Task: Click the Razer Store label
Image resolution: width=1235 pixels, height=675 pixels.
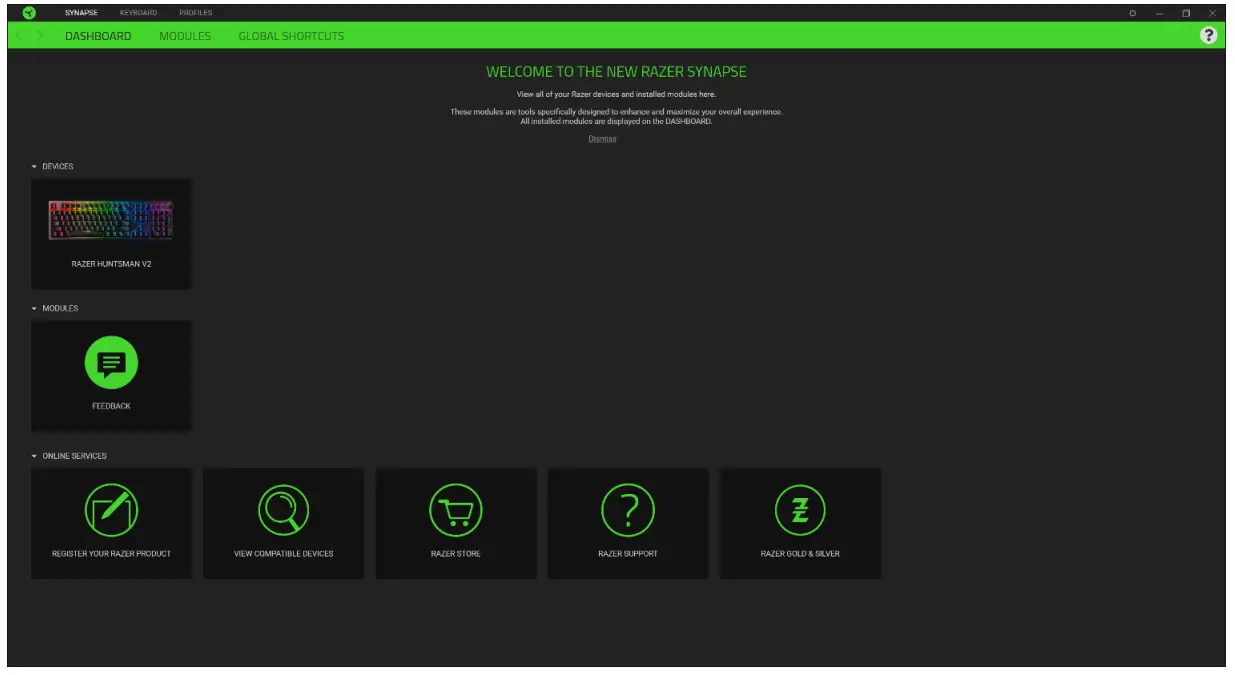Action: coord(455,553)
